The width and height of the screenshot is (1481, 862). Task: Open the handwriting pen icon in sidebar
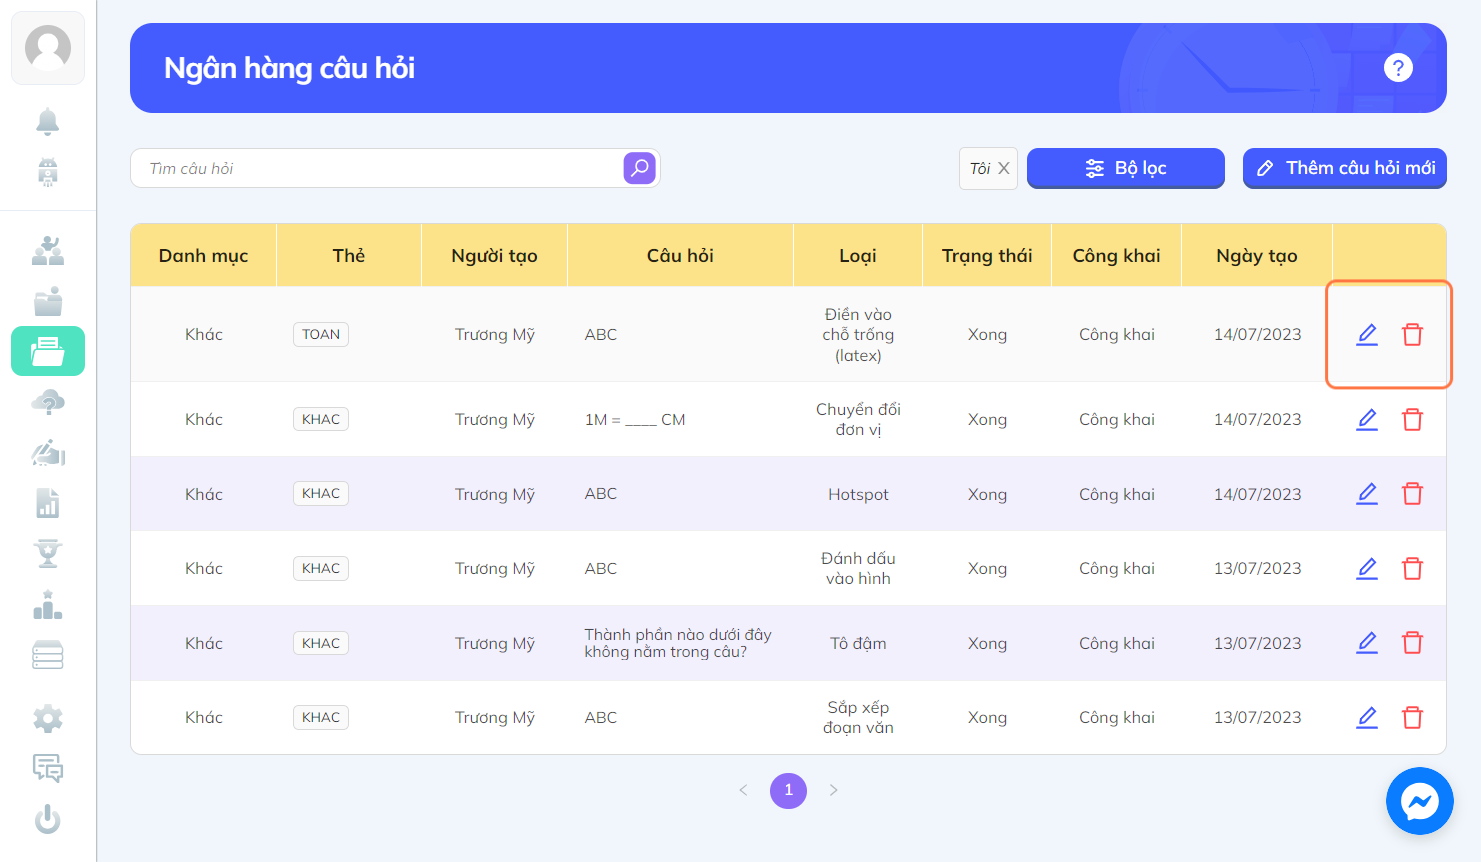coord(48,453)
